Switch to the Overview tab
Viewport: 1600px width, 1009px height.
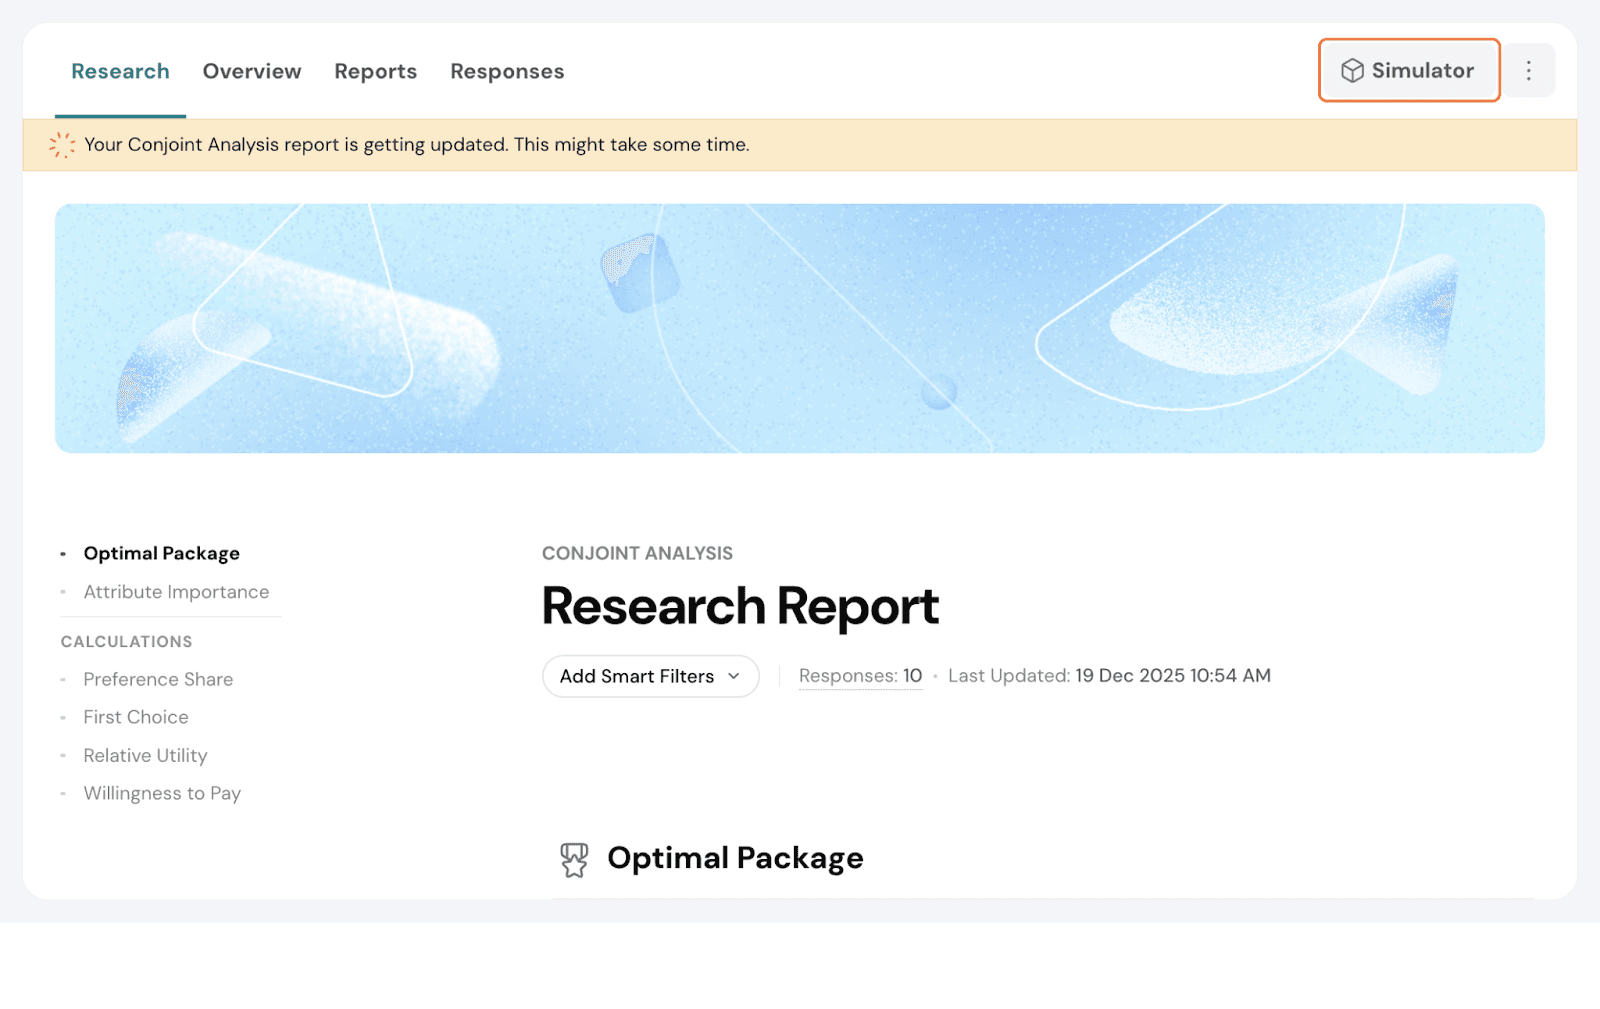pos(252,72)
